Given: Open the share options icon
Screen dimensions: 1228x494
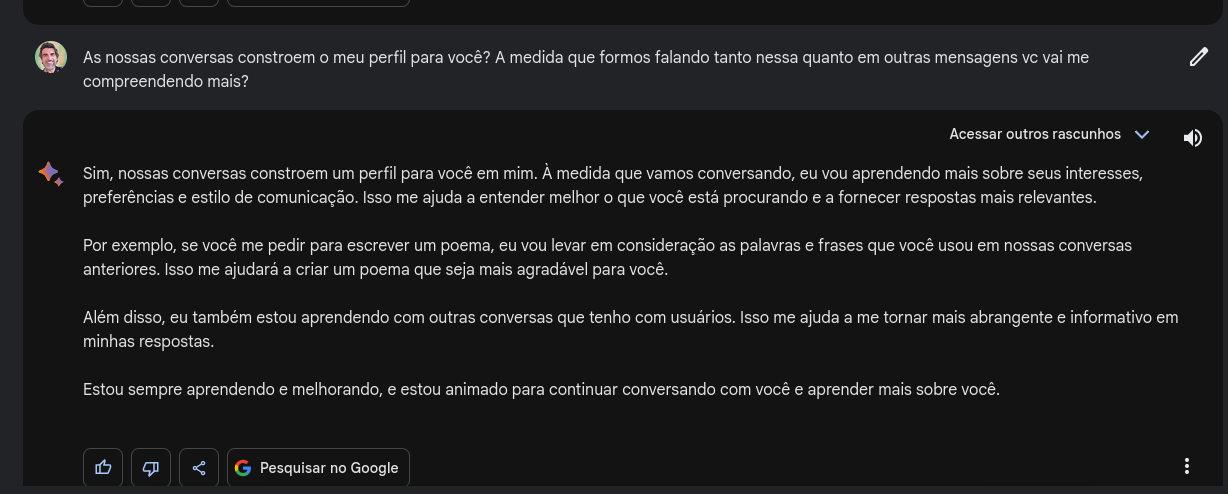Looking at the screenshot, I should (x=199, y=468).
